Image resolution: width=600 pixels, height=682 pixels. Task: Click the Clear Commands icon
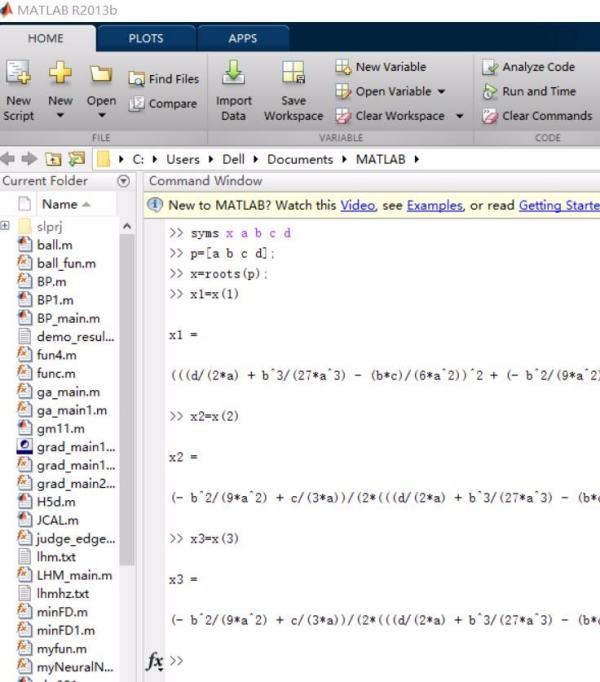pos(490,116)
